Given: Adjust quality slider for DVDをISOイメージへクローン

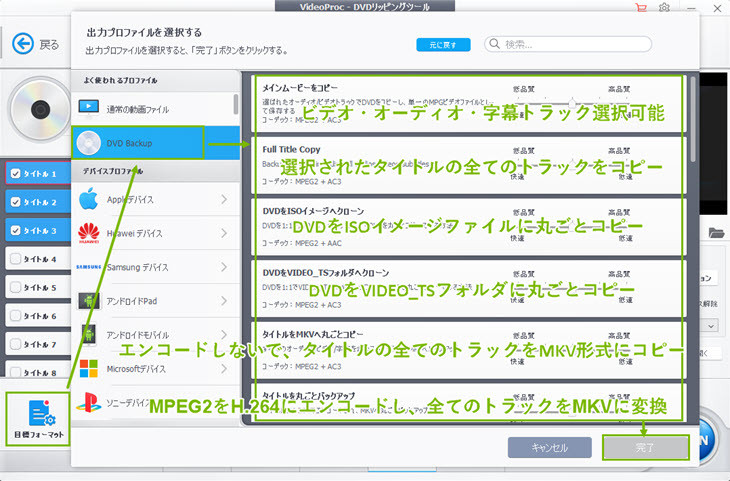Looking at the screenshot, I should [572, 226].
